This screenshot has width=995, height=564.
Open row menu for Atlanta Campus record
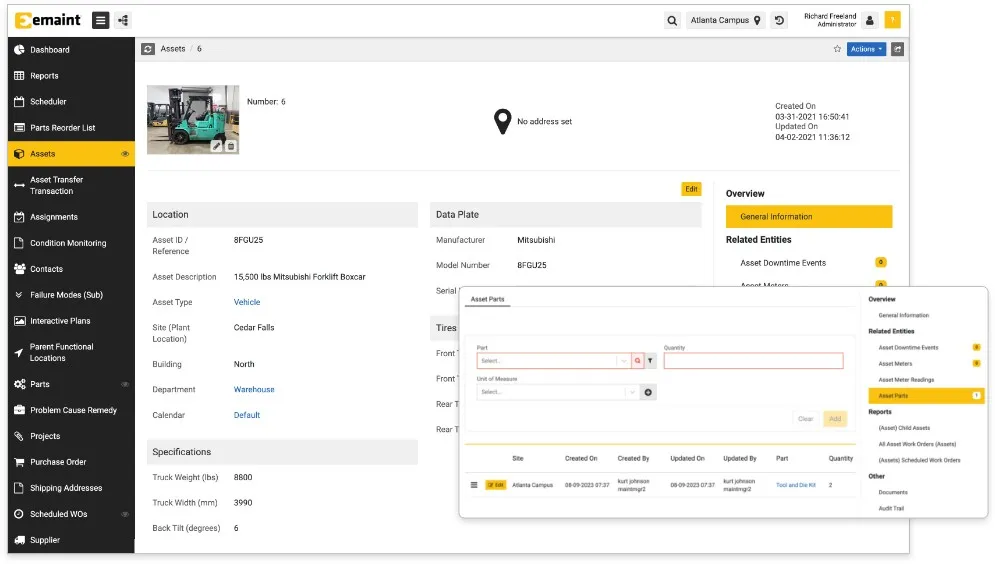click(474, 485)
